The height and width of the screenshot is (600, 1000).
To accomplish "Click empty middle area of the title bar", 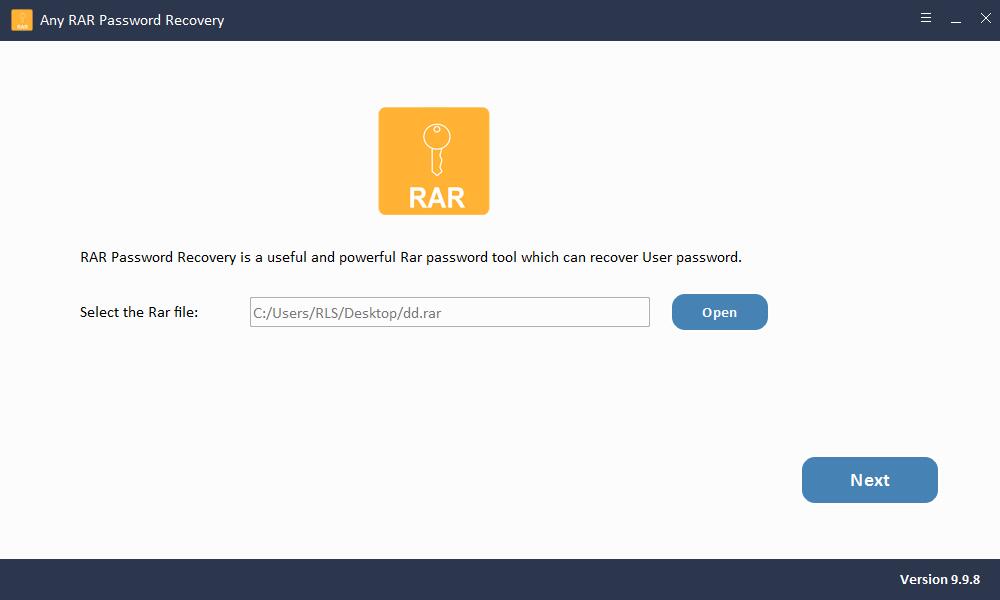I will [550, 20].
